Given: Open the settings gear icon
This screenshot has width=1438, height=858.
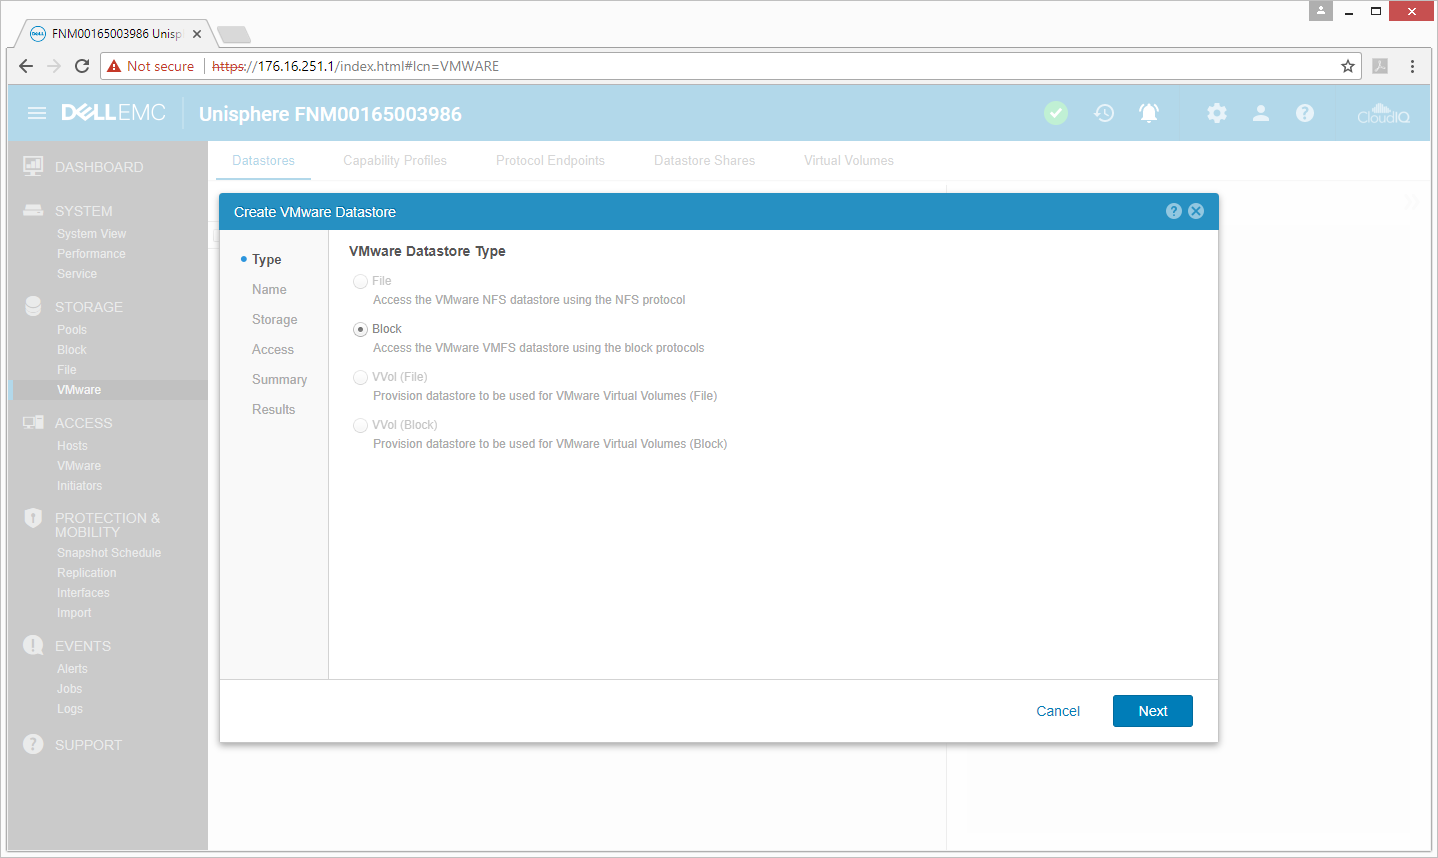Looking at the screenshot, I should tap(1217, 113).
